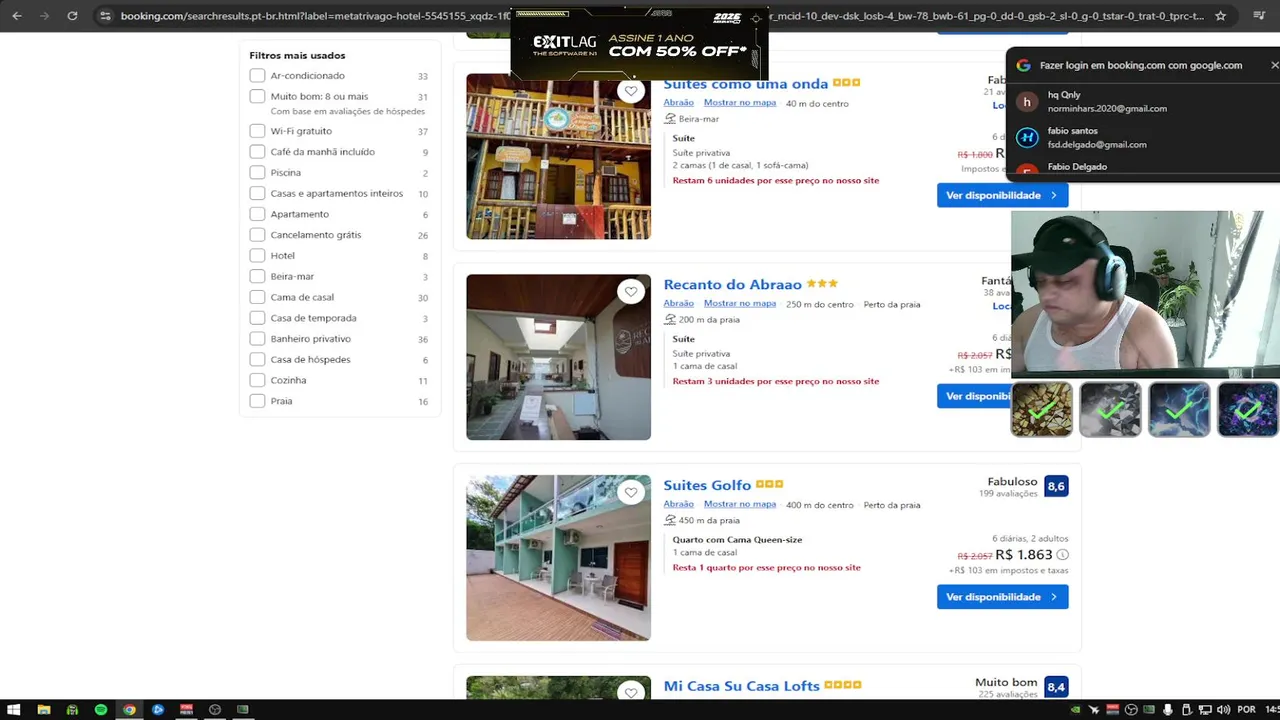The width and height of the screenshot is (1280, 720).
Task: Open Suites Golfo listing title
Action: (x=707, y=485)
